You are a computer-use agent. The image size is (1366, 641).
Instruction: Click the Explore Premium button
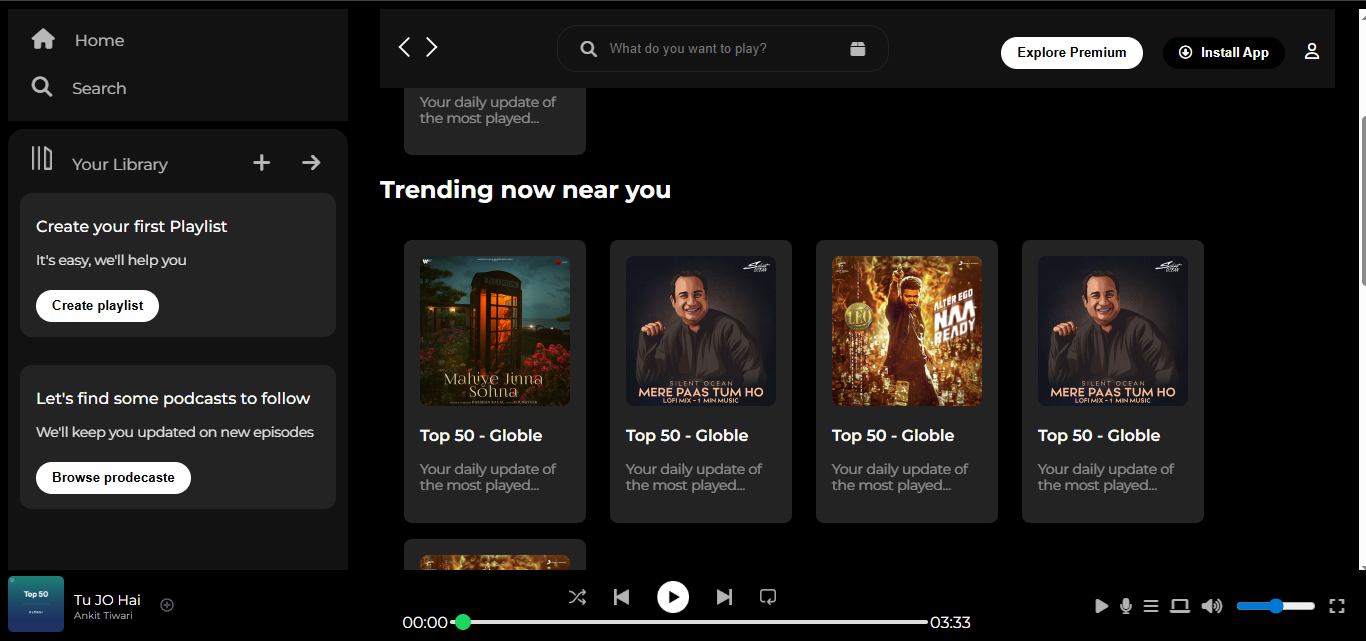pos(1072,53)
